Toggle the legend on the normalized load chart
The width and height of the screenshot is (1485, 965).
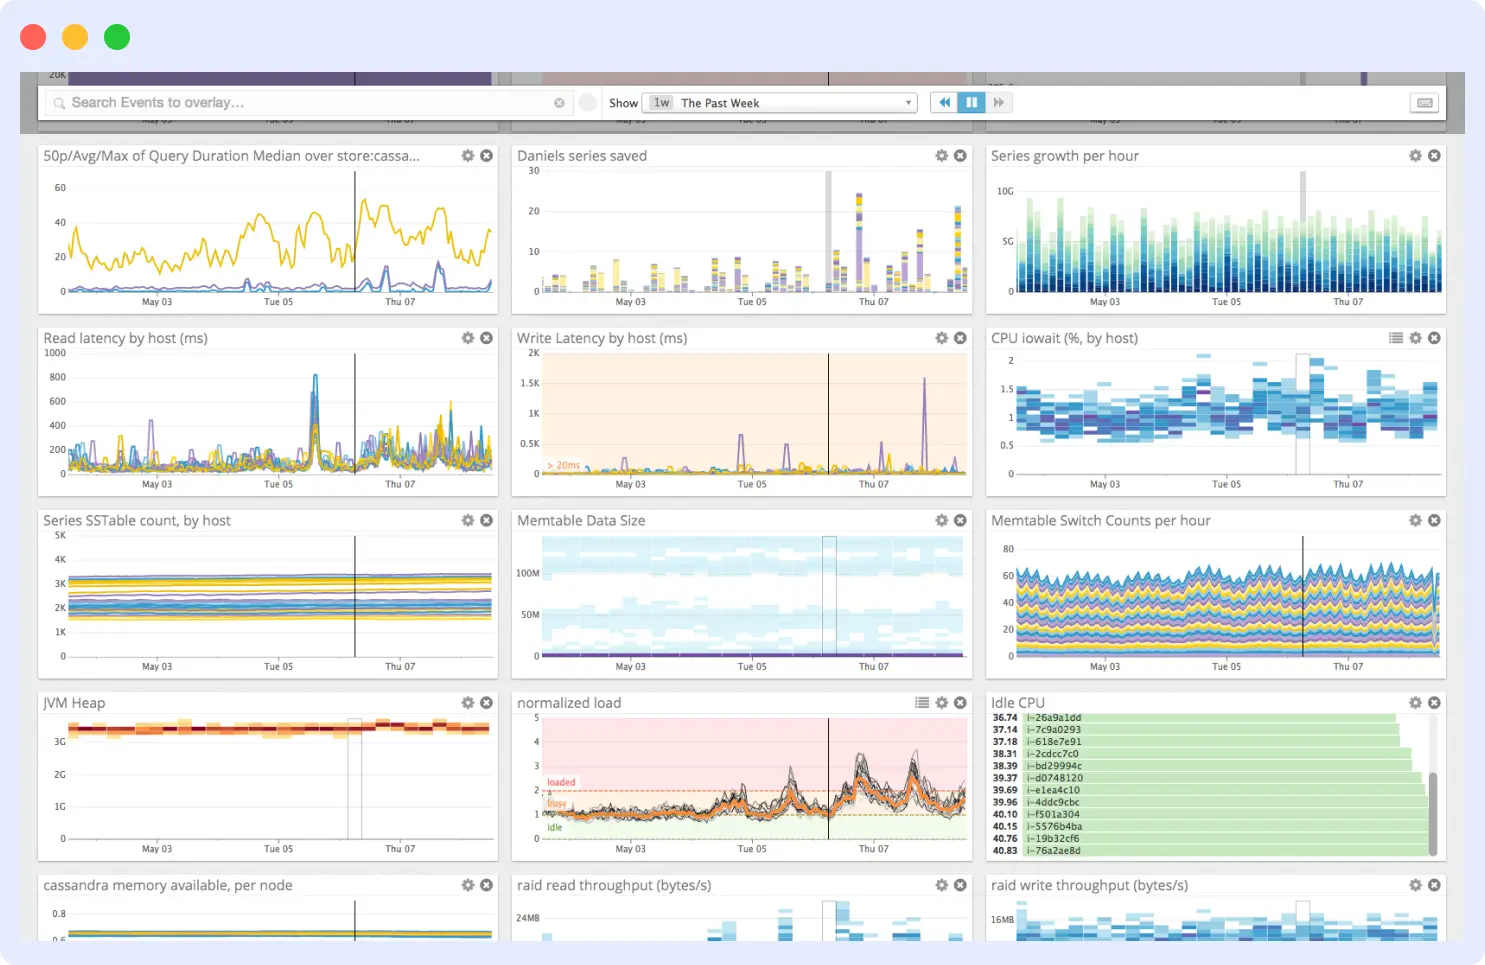click(x=921, y=703)
